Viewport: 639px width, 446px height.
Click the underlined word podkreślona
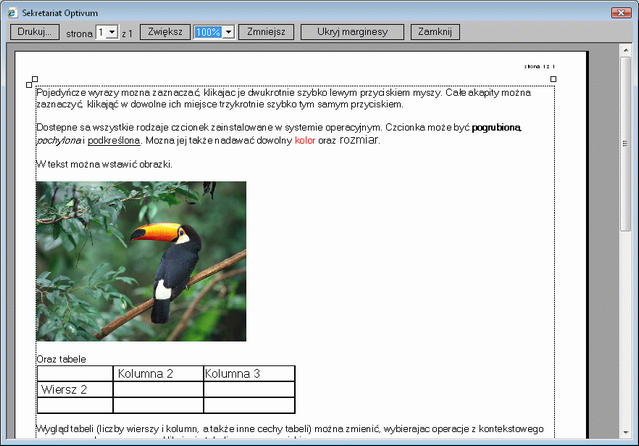pyautogui.click(x=114, y=141)
